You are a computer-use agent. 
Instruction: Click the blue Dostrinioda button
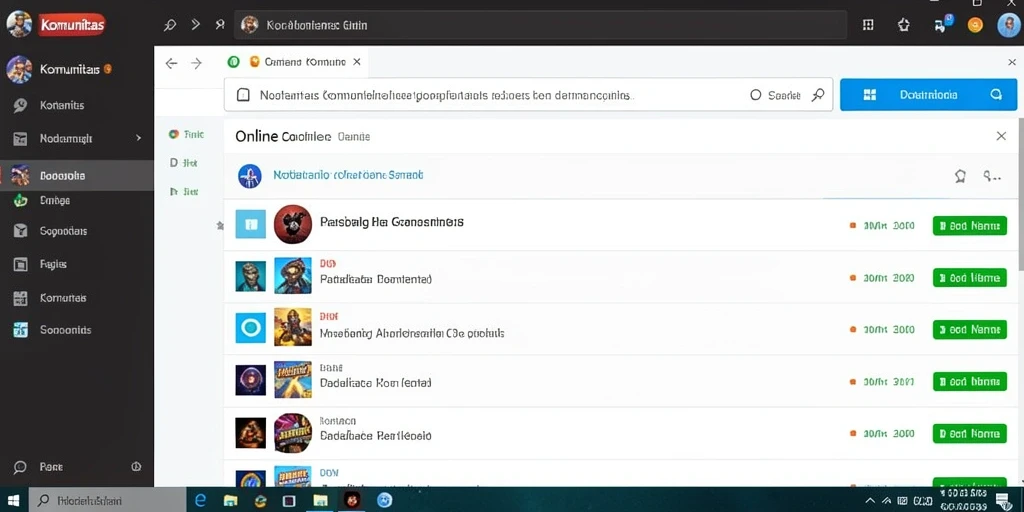pyautogui.click(x=928, y=95)
